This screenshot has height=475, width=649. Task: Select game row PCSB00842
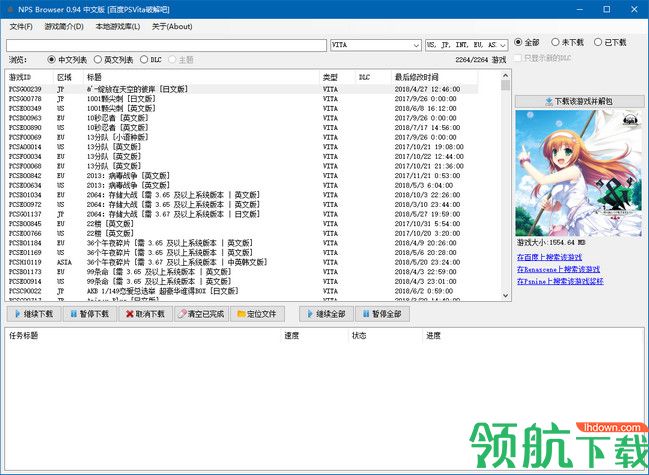pos(242,176)
